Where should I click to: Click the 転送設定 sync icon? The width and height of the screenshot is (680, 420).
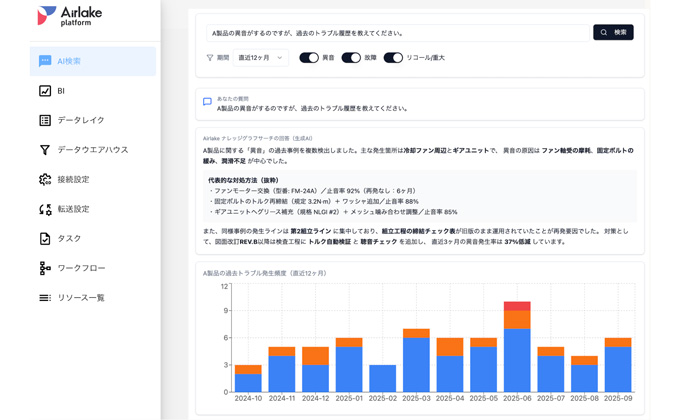(45, 209)
